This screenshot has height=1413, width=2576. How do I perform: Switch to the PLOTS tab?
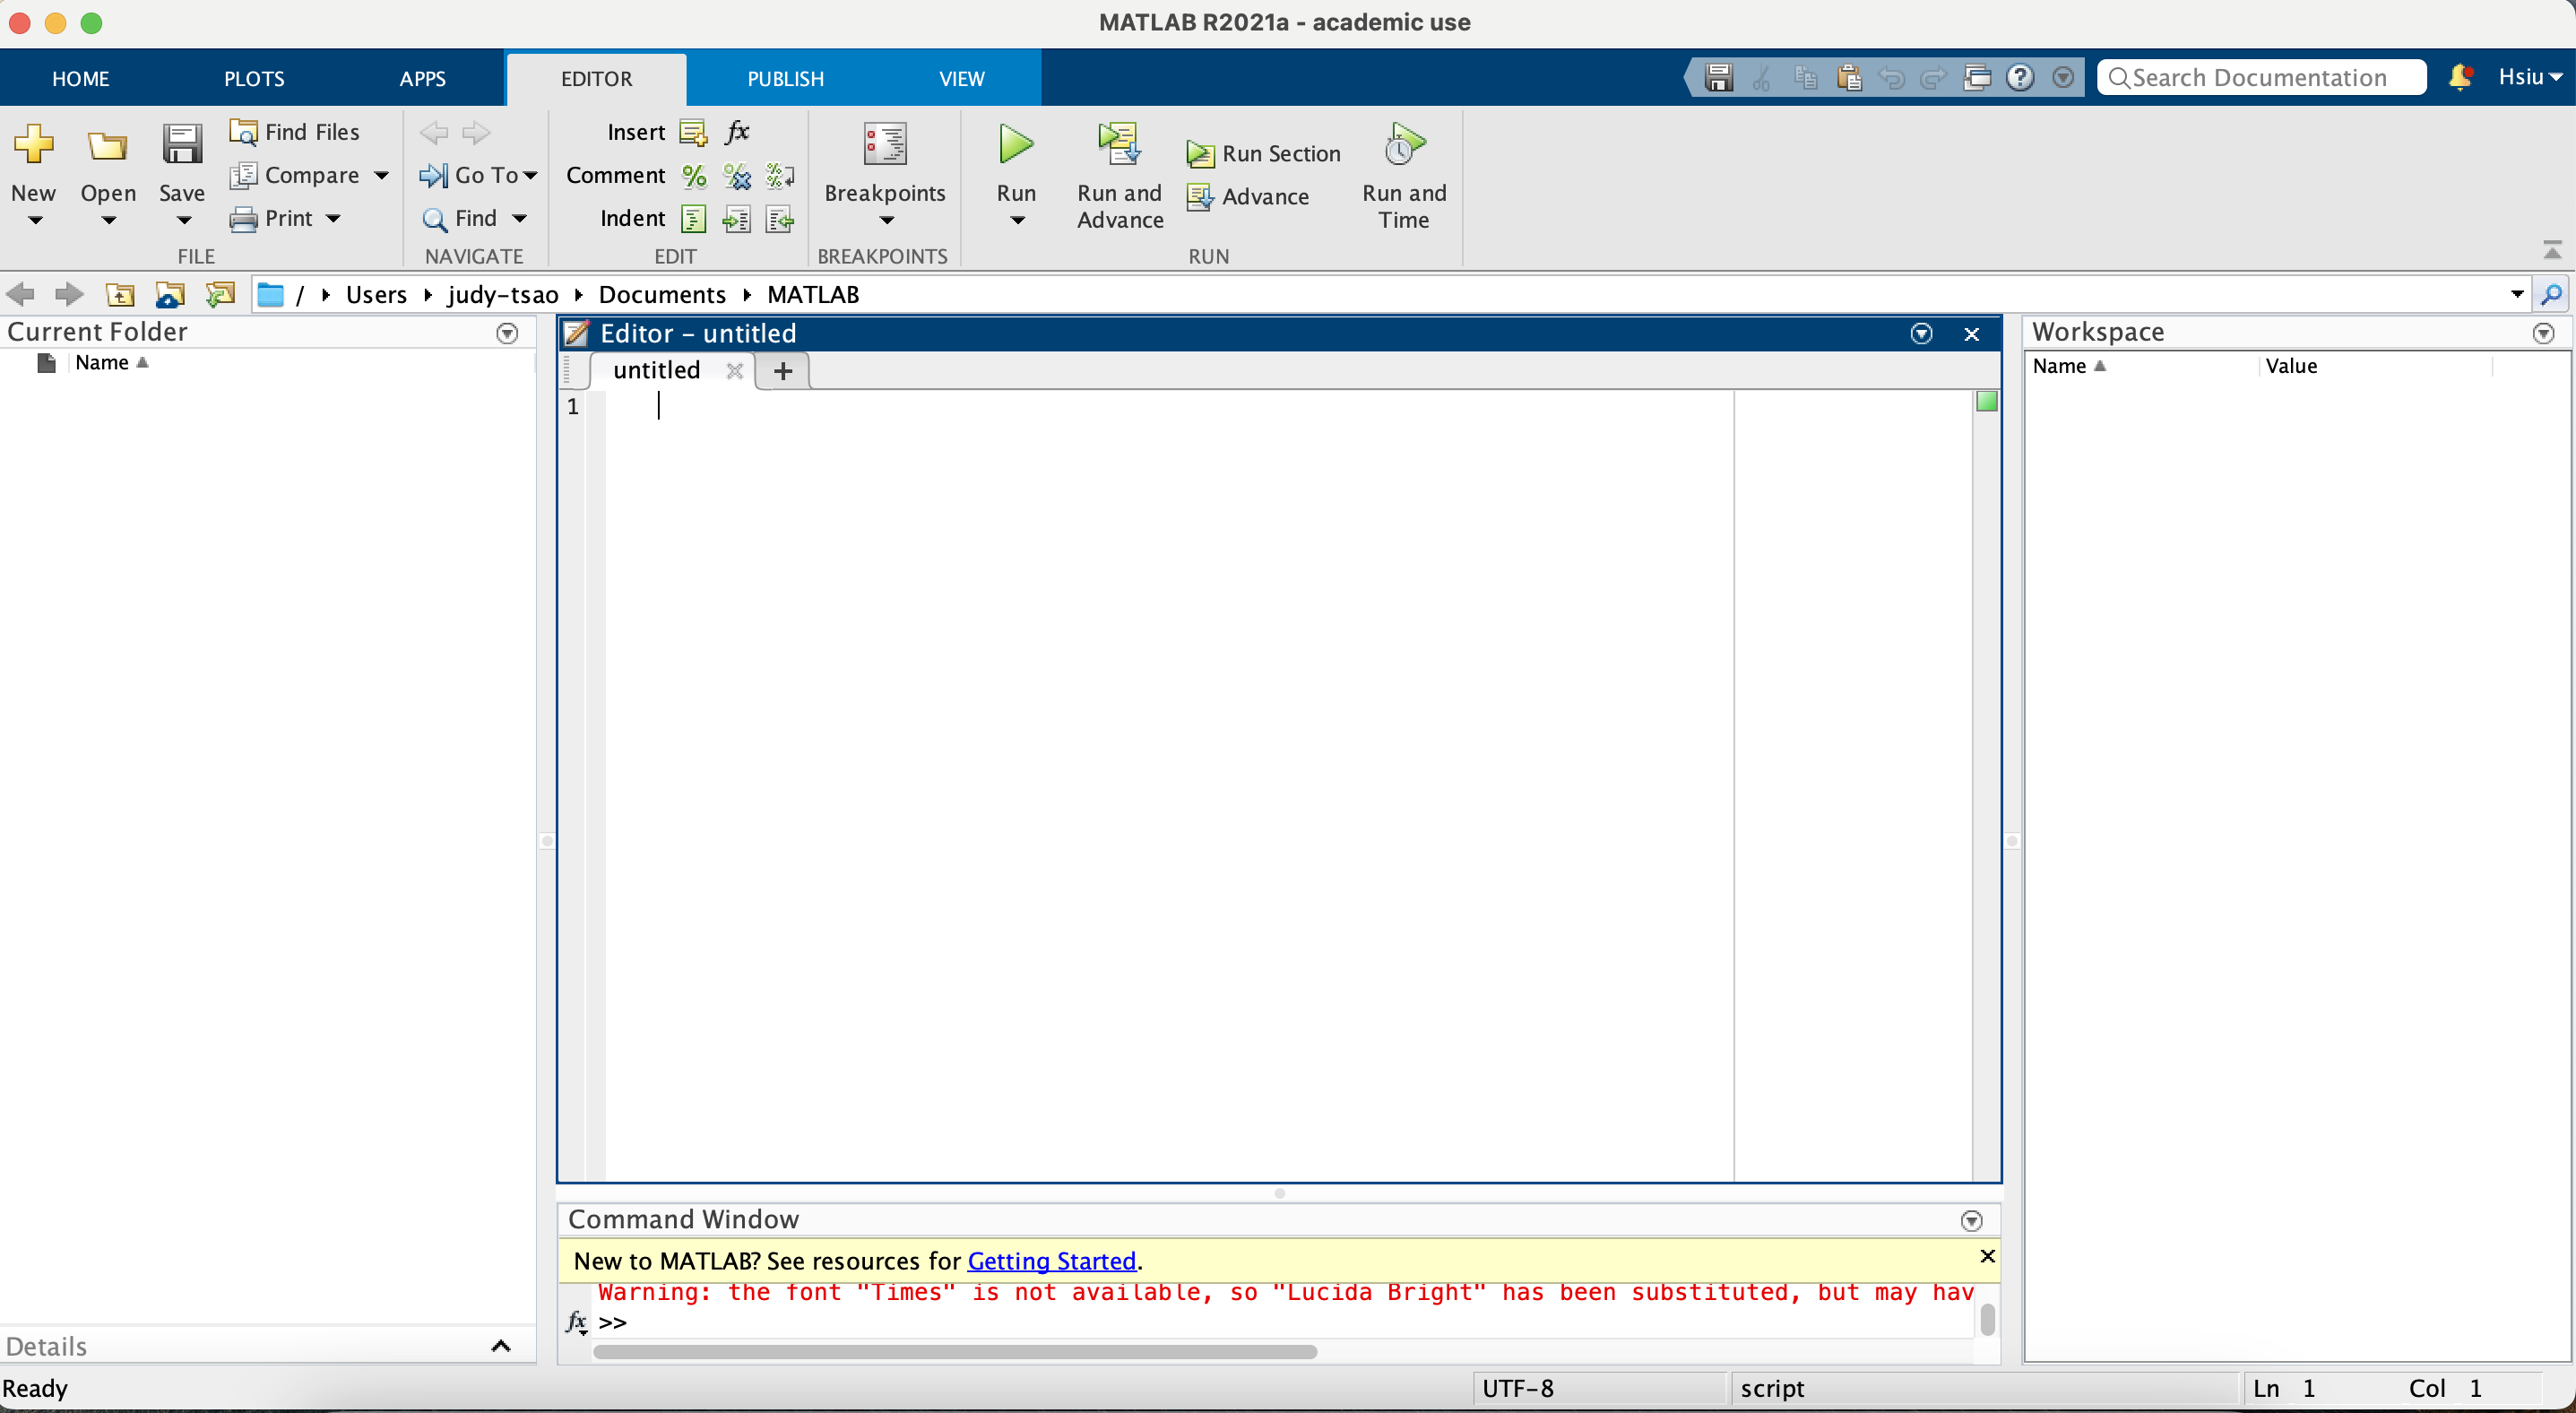[254, 79]
